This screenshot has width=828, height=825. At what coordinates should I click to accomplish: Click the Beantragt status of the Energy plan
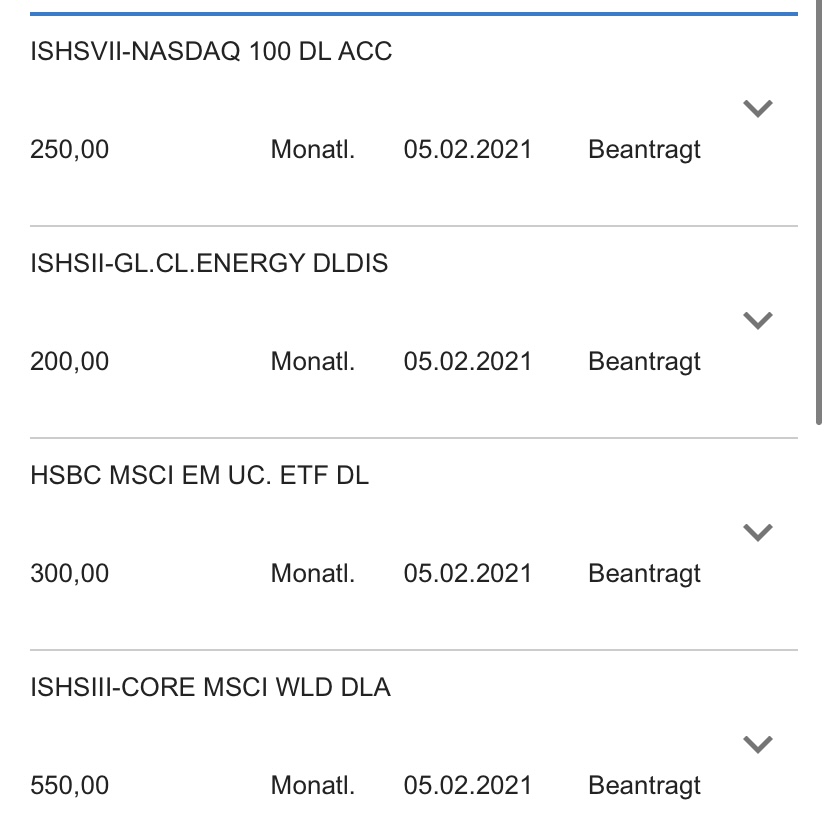(x=644, y=362)
